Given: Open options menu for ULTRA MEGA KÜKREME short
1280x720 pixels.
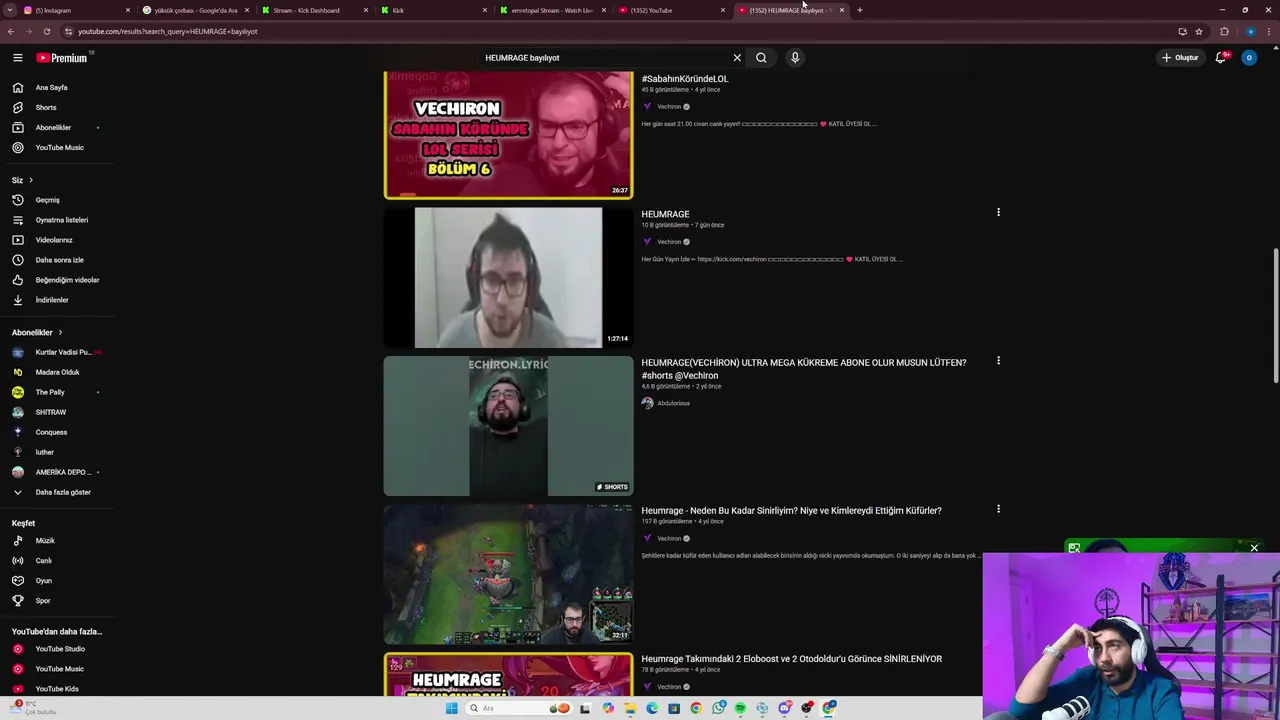Looking at the screenshot, I should pos(998,361).
